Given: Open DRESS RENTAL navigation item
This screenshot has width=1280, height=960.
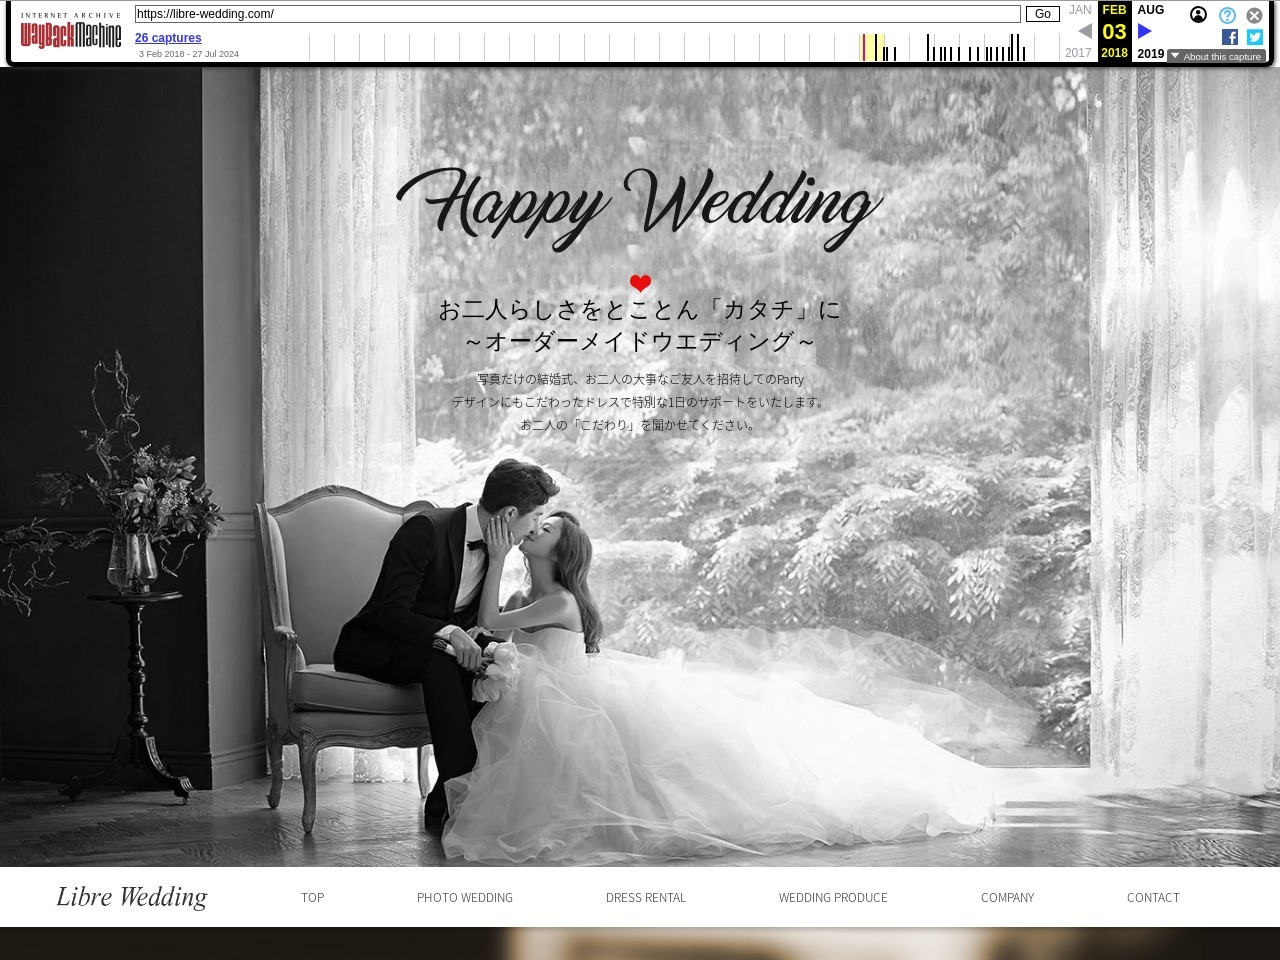Looking at the screenshot, I should [646, 898].
